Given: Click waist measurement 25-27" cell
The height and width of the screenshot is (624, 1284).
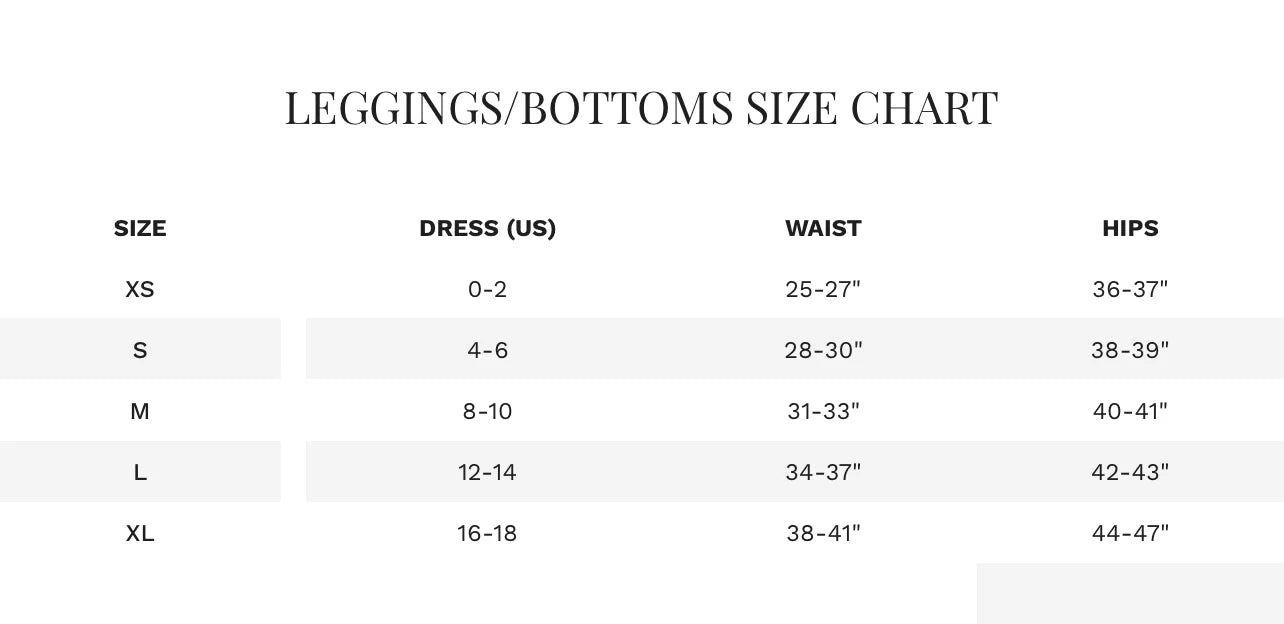Looking at the screenshot, I should (823, 289).
